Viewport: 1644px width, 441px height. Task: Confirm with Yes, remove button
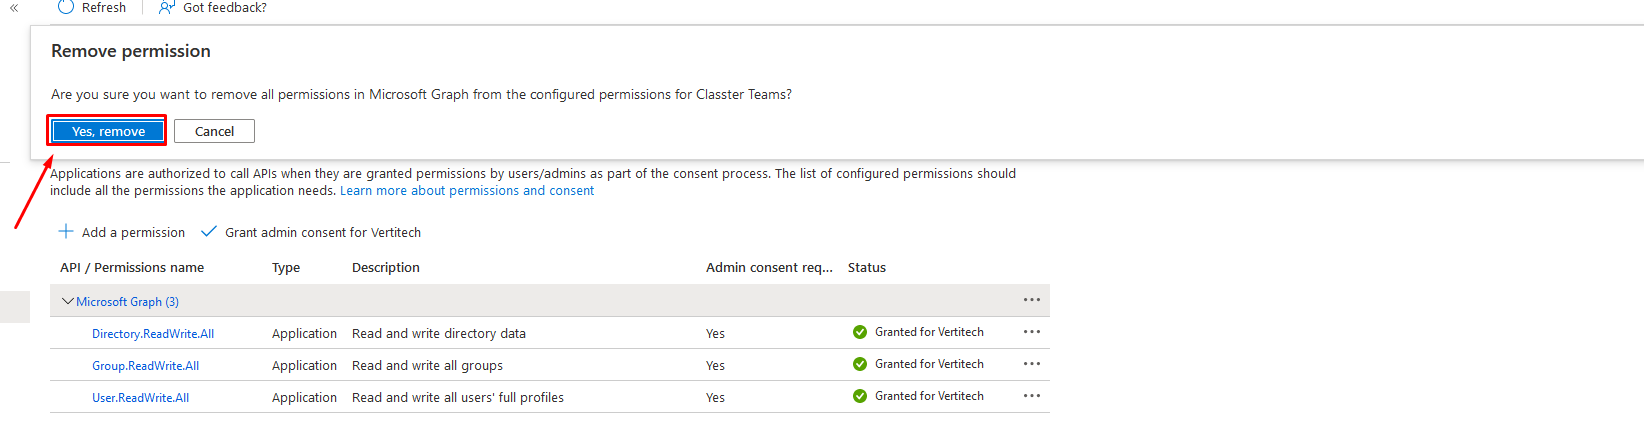click(108, 131)
